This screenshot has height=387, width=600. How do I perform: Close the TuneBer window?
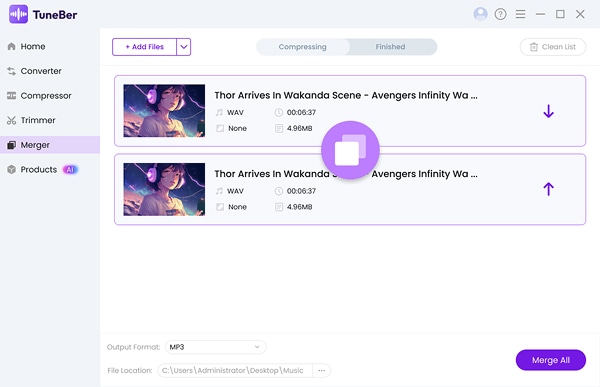(580, 14)
